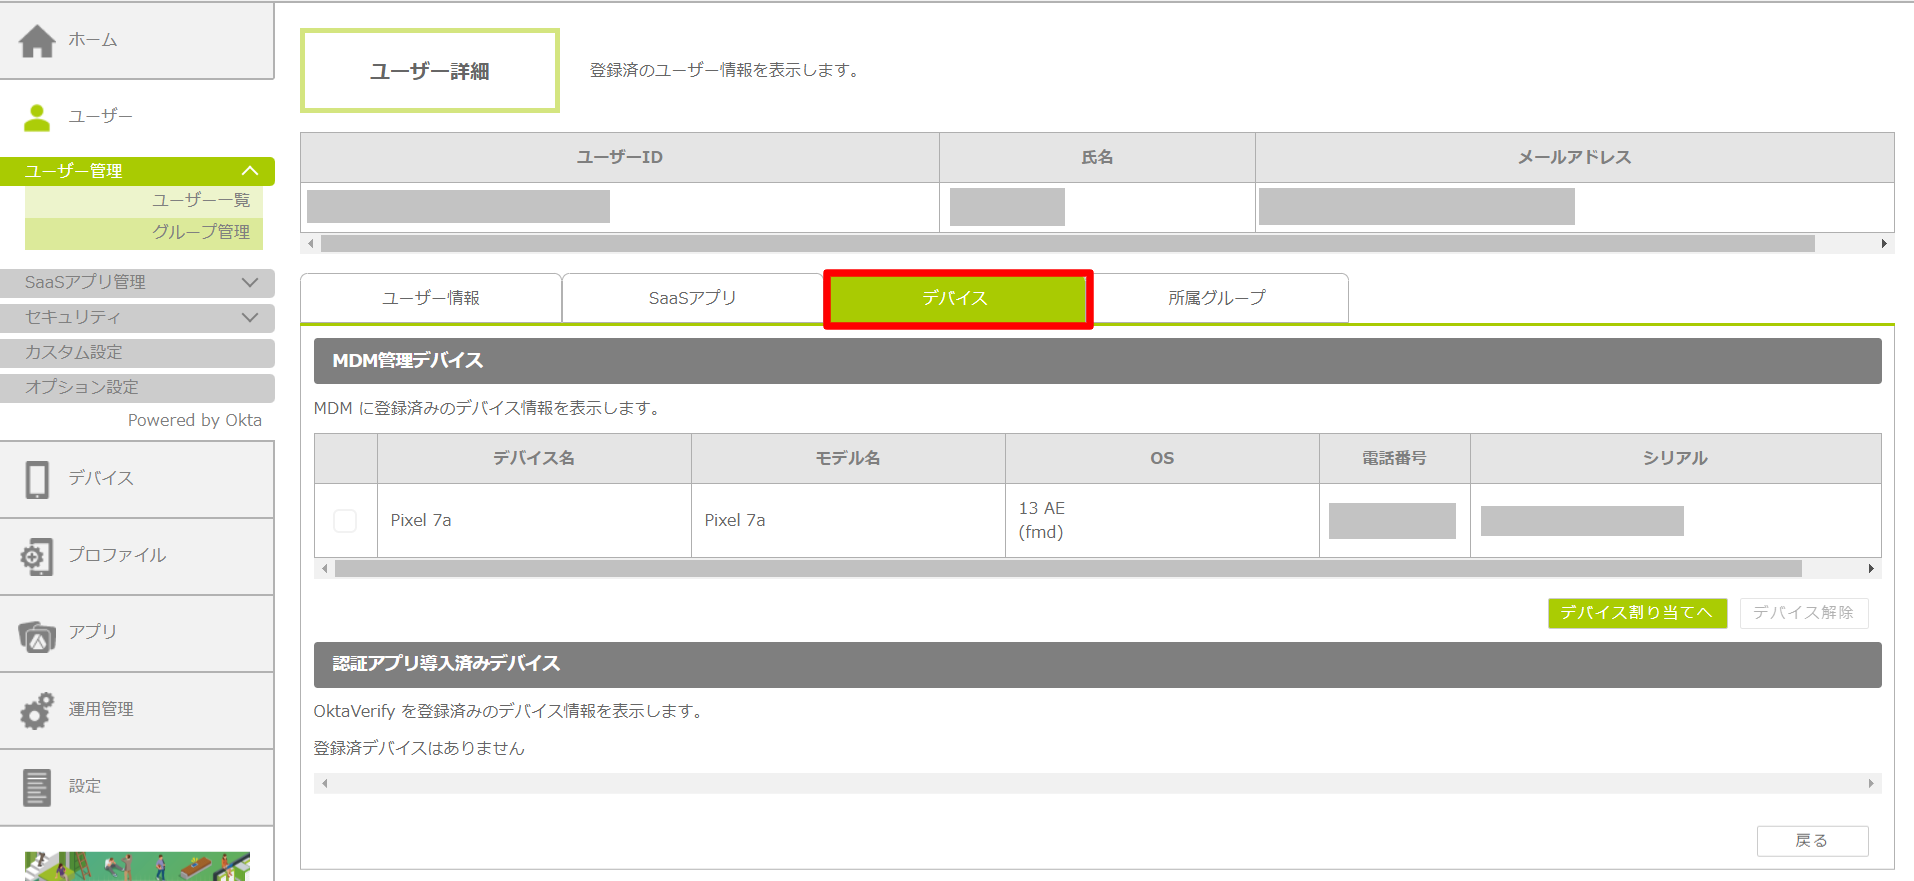Image resolution: width=1914 pixels, height=881 pixels.
Task: Click the Apps icon in sidebar
Action: point(37,634)
